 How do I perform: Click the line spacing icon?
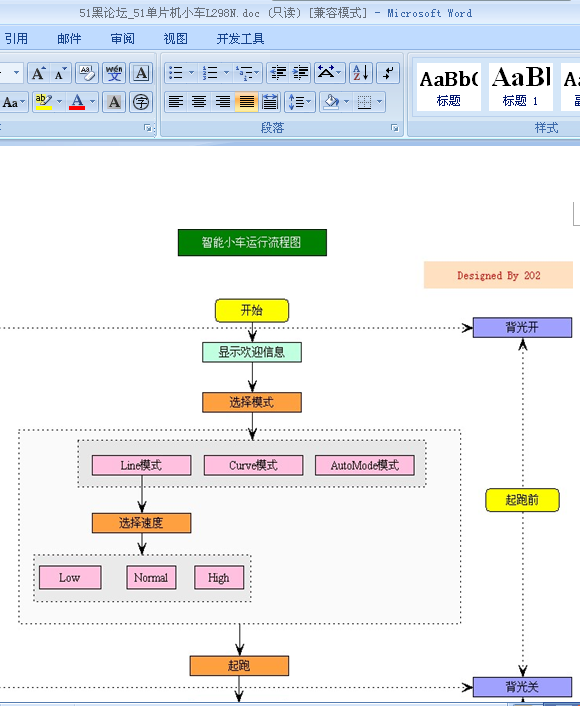pyautogui.click(x=296, y=102)
